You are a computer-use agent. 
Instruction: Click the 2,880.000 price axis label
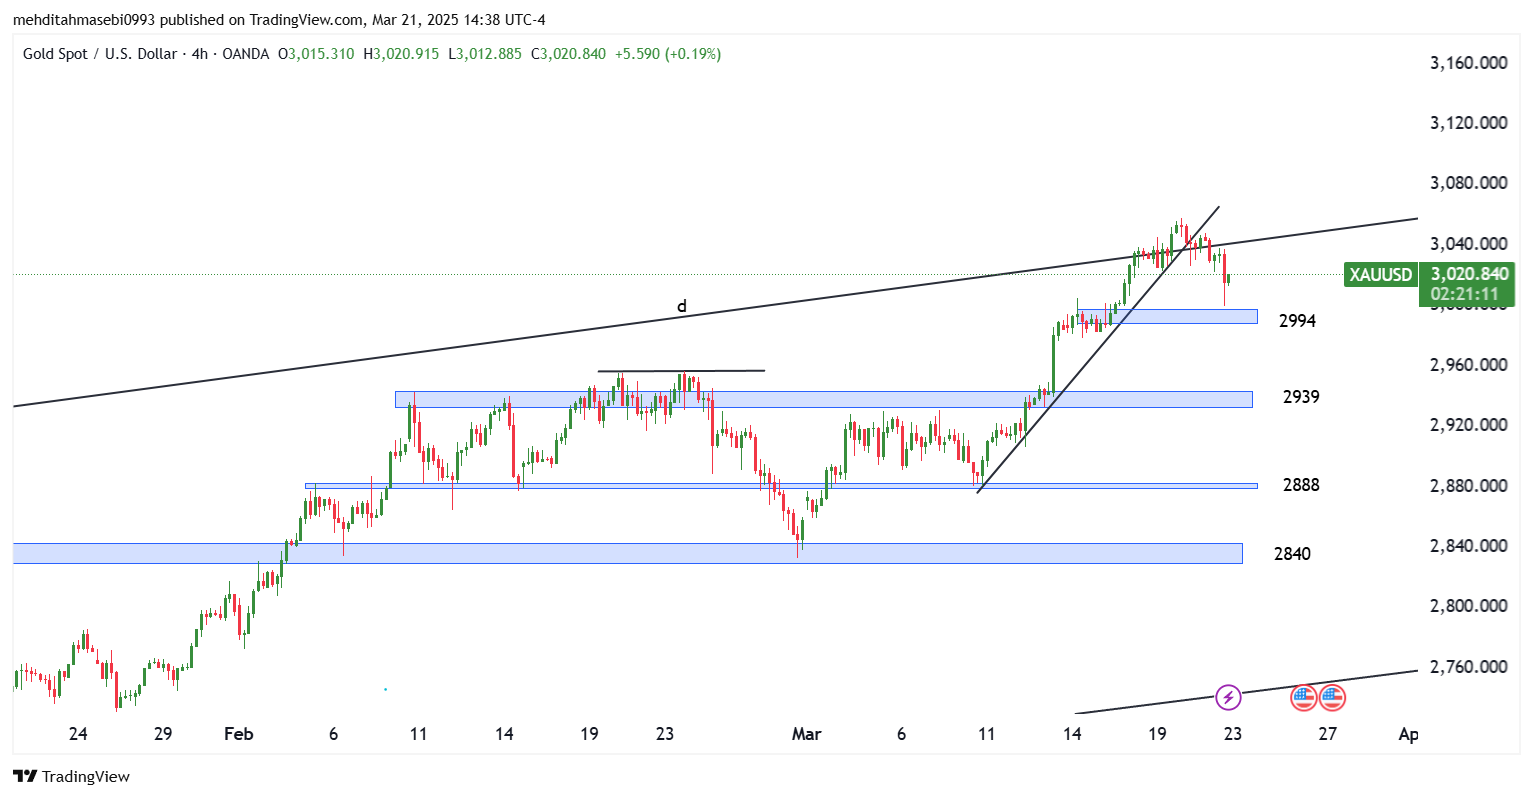click(1468, 486)
